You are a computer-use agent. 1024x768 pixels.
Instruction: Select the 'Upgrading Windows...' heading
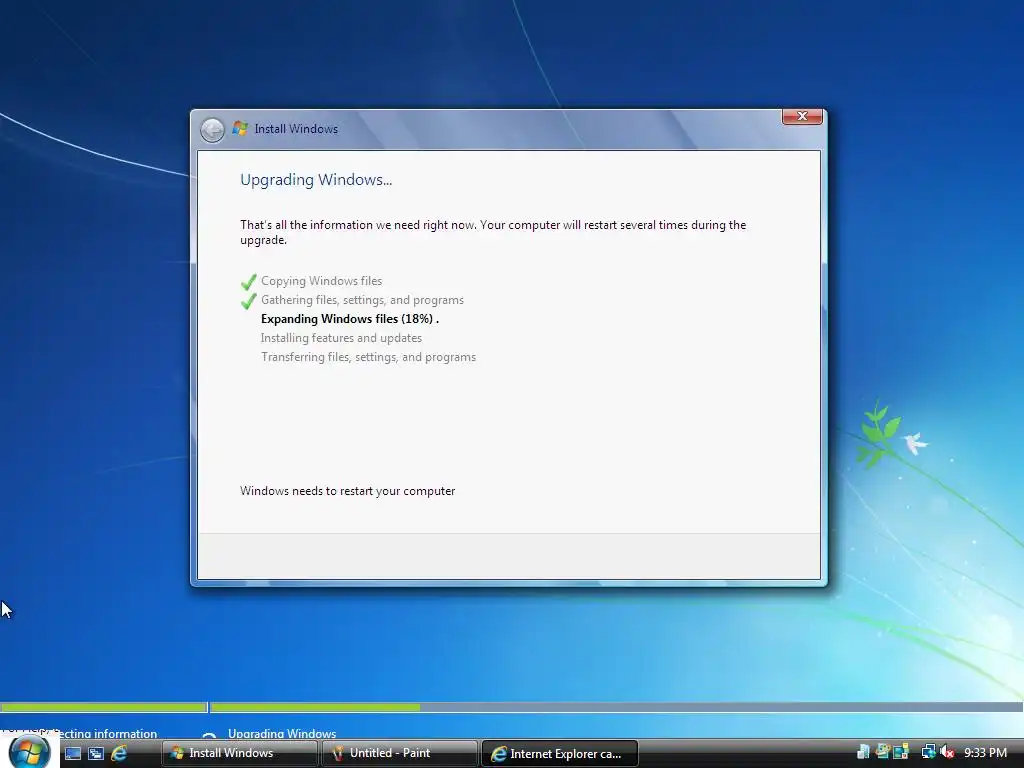[x=316, y=180]
